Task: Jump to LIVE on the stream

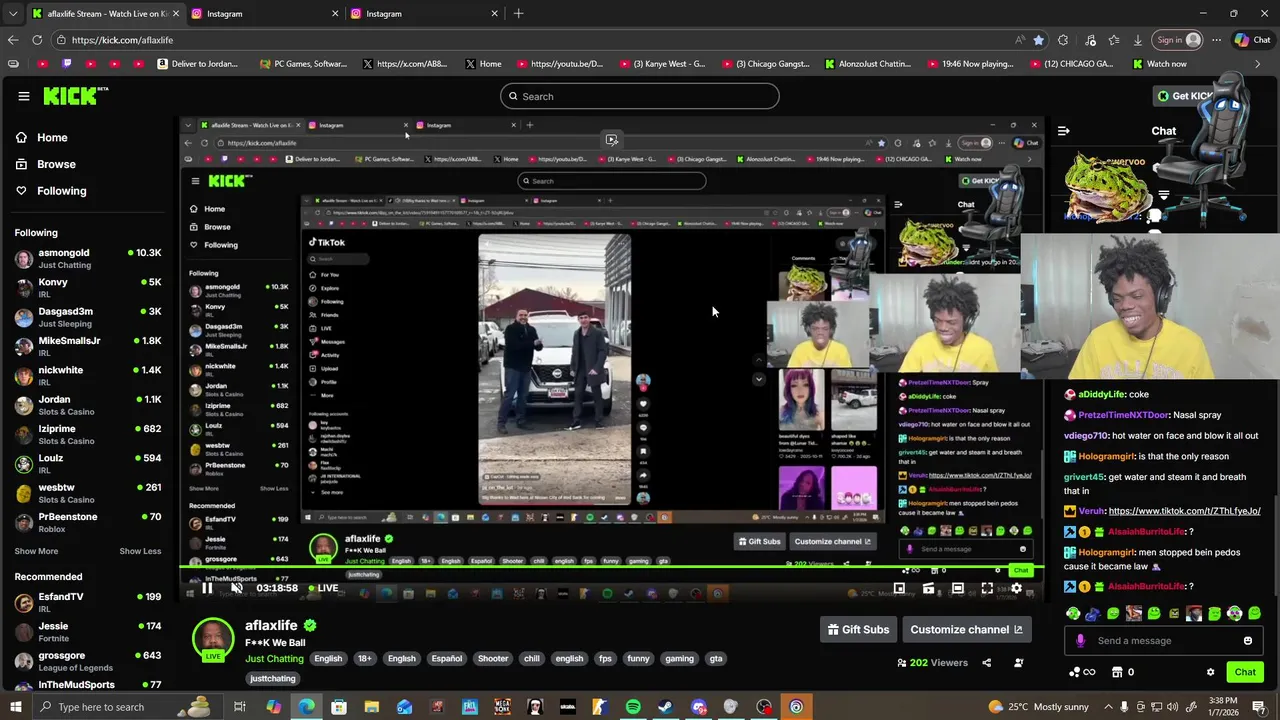Action: click(322, 588)
